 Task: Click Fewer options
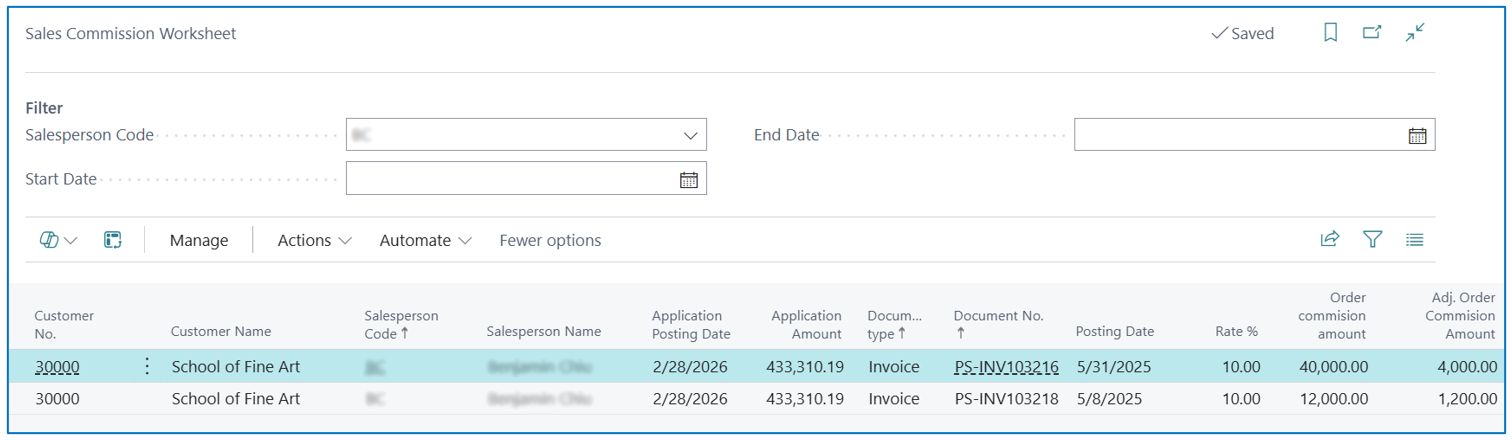coord(550,240)
